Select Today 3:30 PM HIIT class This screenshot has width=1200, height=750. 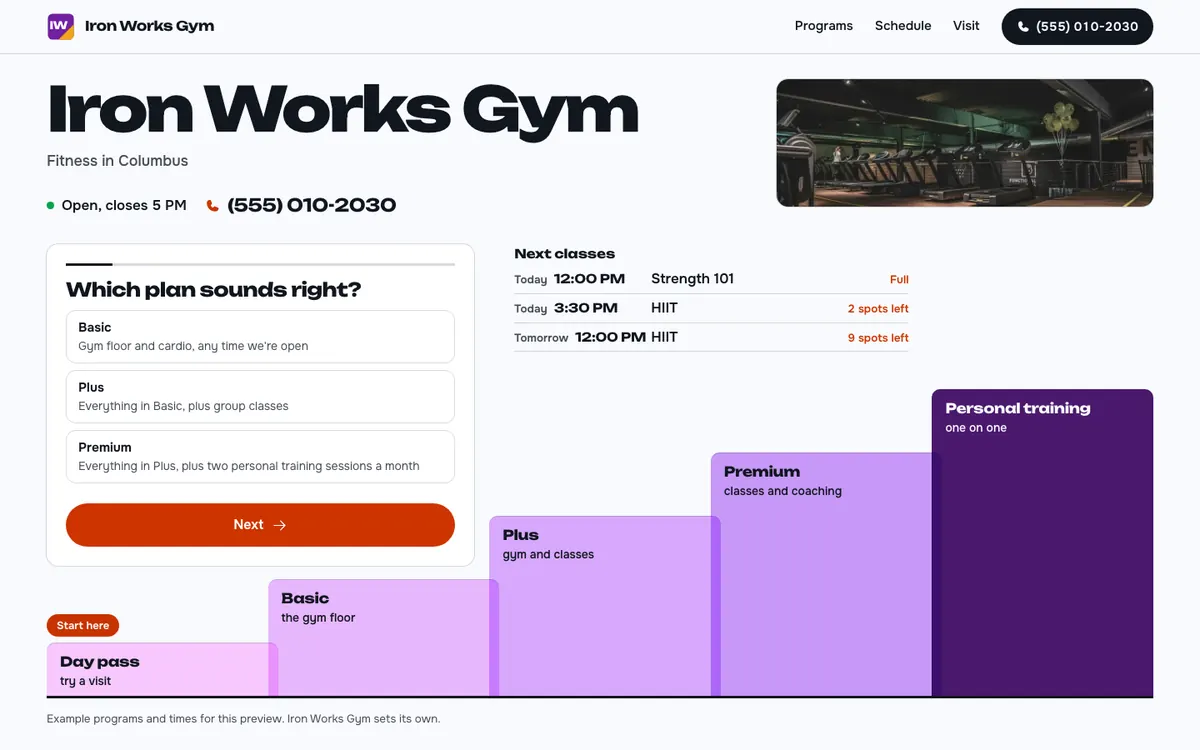[x=711, y=308]
